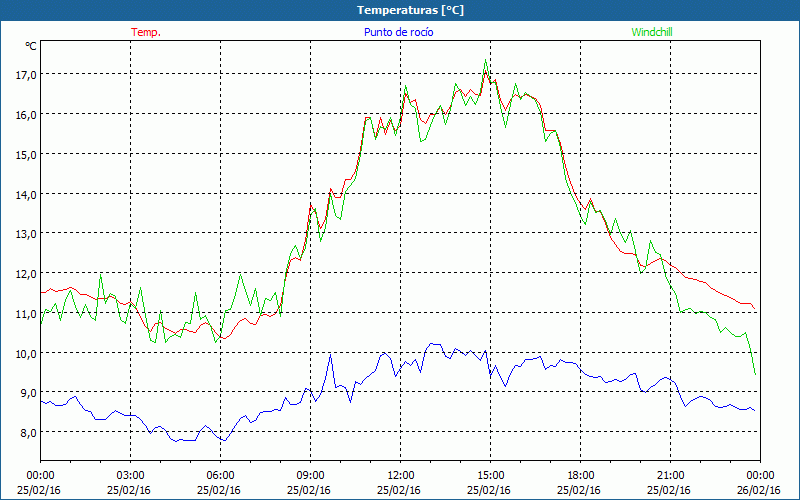Click the 26/02/16 date label
800x500 pixels.
click(760, 490)
